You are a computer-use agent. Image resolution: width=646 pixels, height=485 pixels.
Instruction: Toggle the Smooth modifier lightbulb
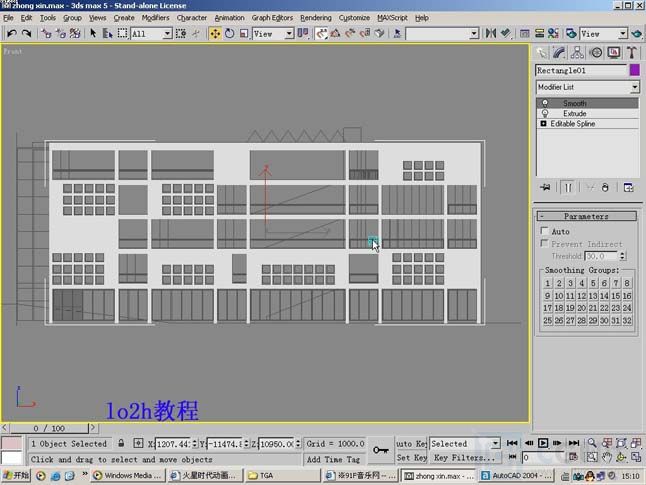(545, 103)
